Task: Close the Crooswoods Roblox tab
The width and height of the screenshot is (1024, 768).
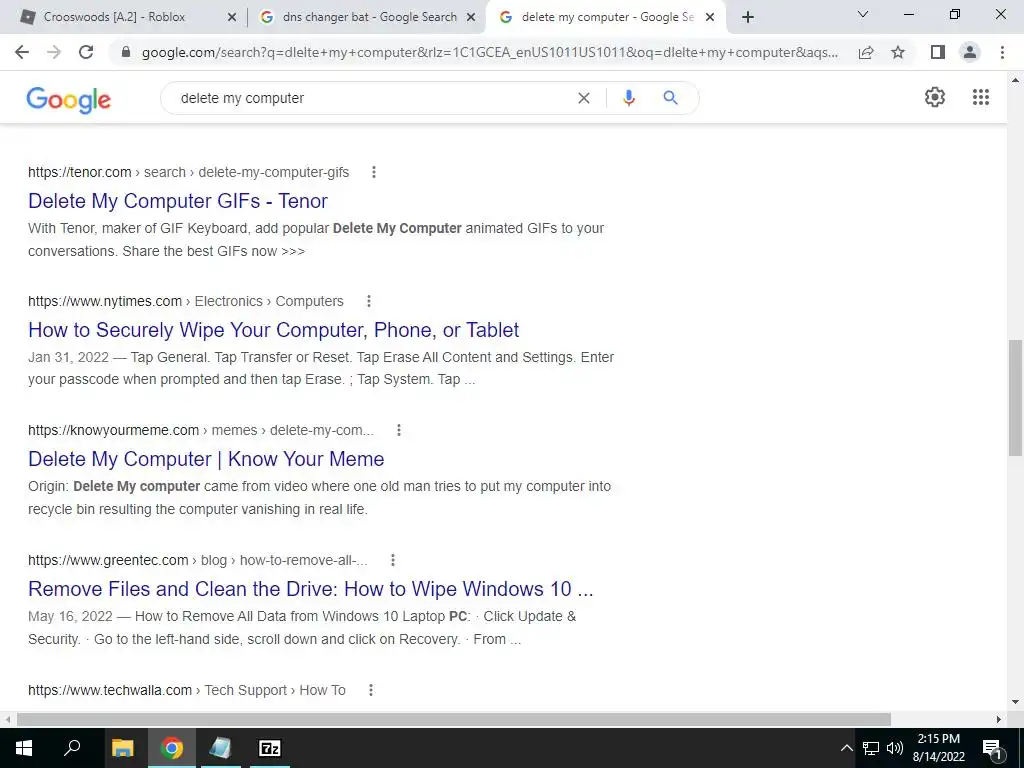Action: click(231, 18)
